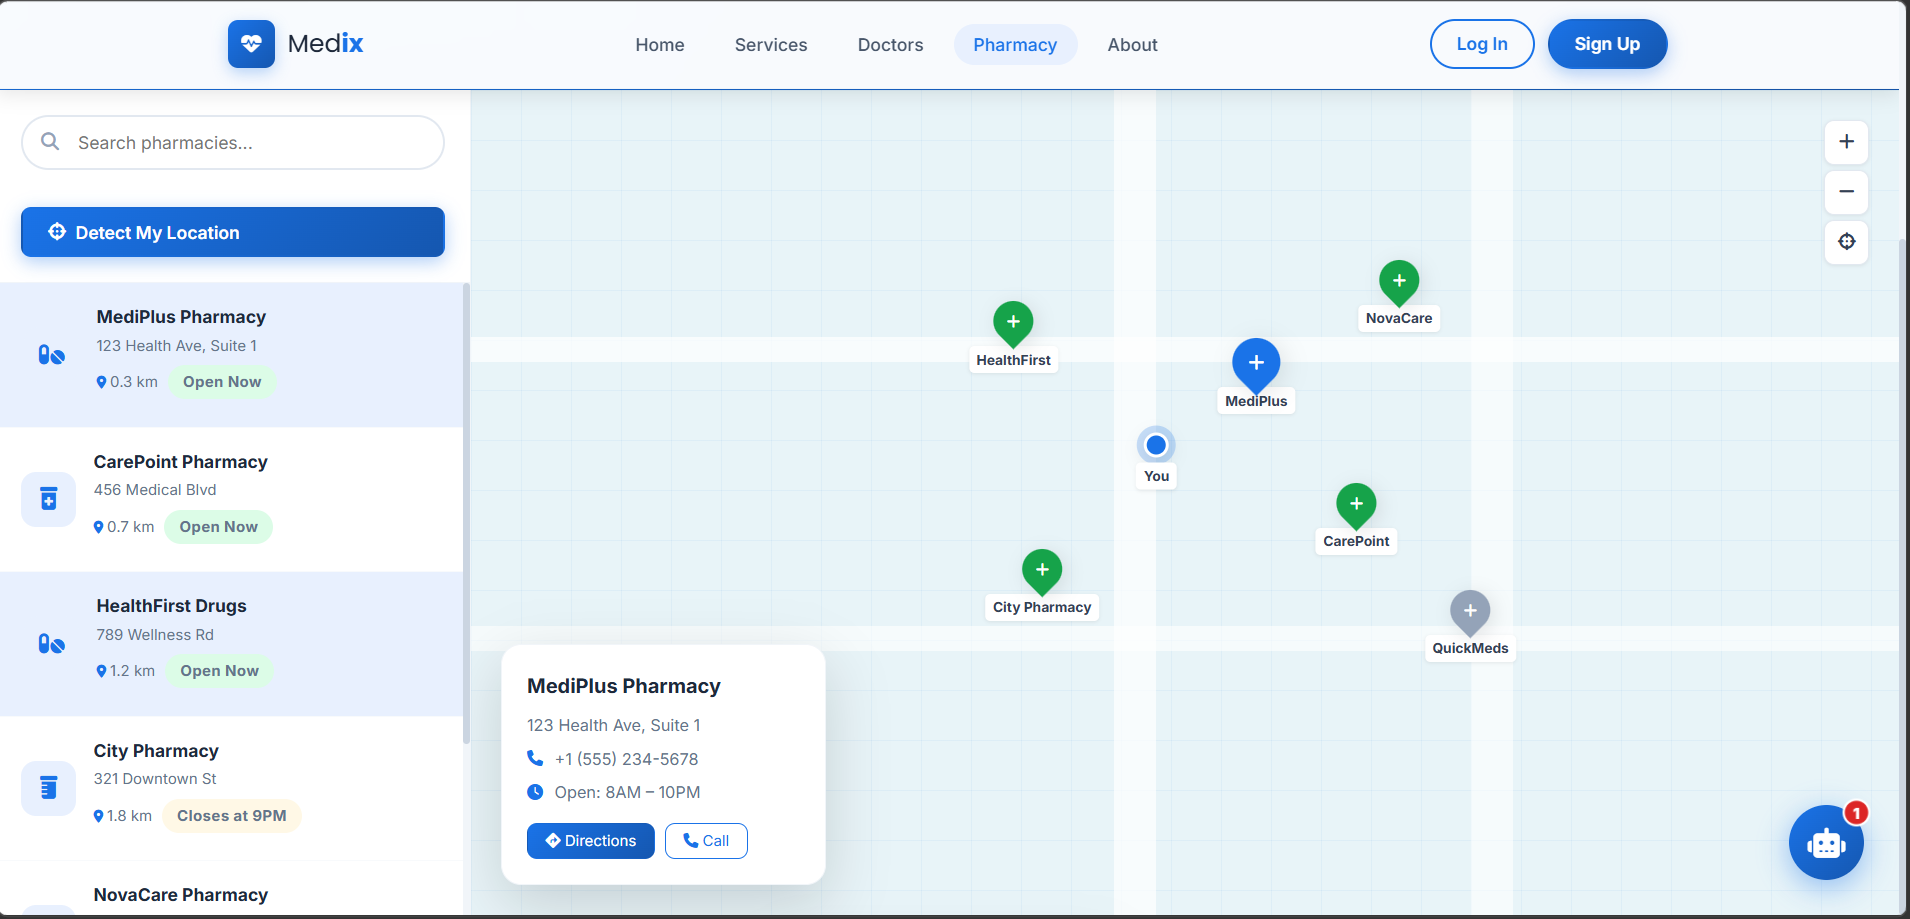Click the Medix heart logo icon
The height and width of the screenshot is (919, 1910).
click(x=251, y=44)
